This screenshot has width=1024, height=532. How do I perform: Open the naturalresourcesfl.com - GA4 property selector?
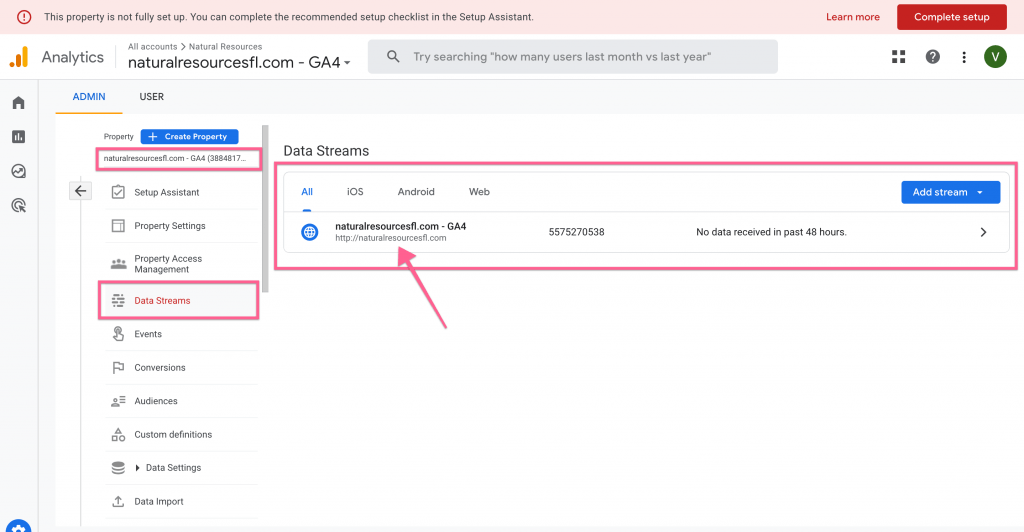pos(239,63)
